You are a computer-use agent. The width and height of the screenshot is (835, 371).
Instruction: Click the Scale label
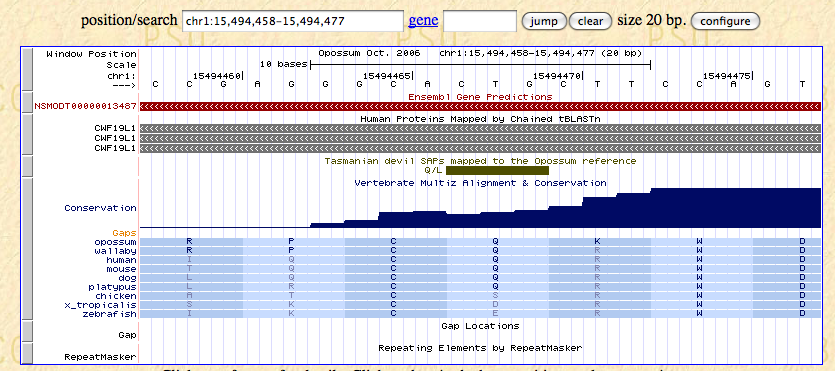(121, 65)
